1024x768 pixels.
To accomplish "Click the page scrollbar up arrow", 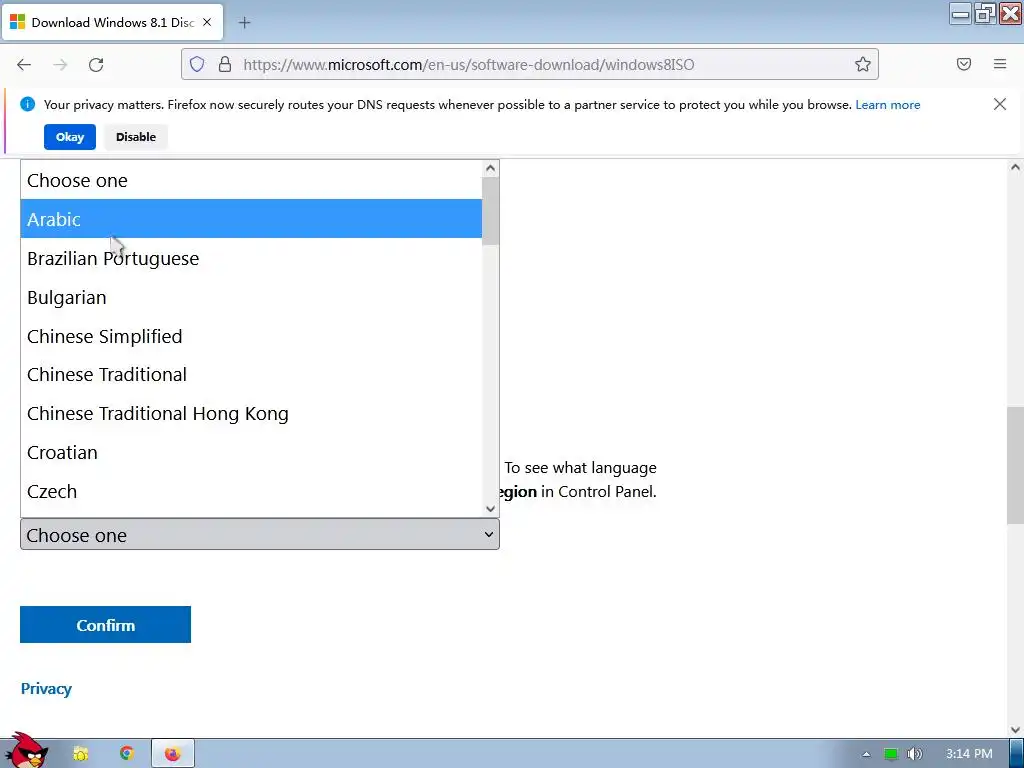I will coord(1015,167).
